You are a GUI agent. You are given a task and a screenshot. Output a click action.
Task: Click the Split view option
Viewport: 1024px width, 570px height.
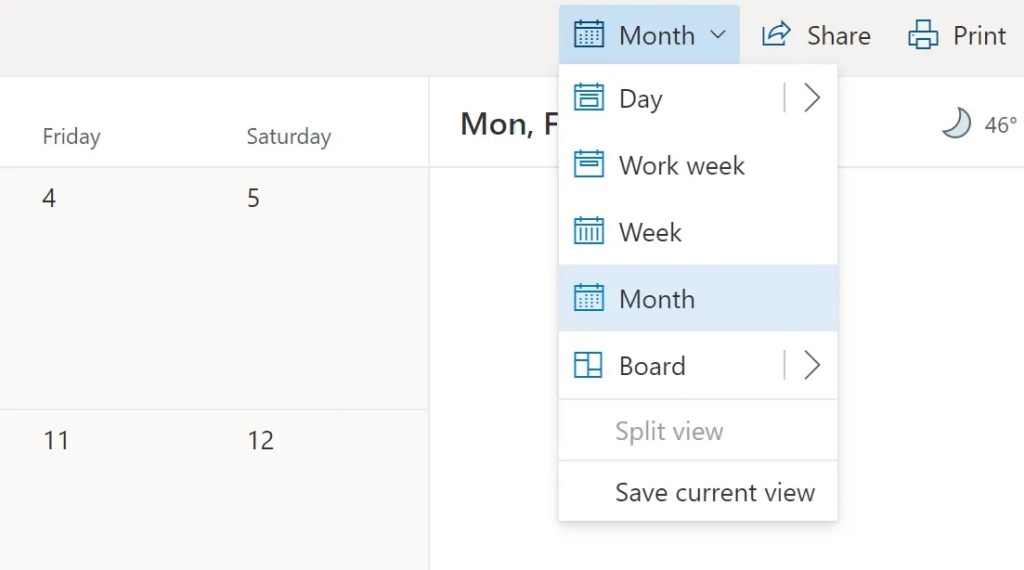[x=669, y=432]
